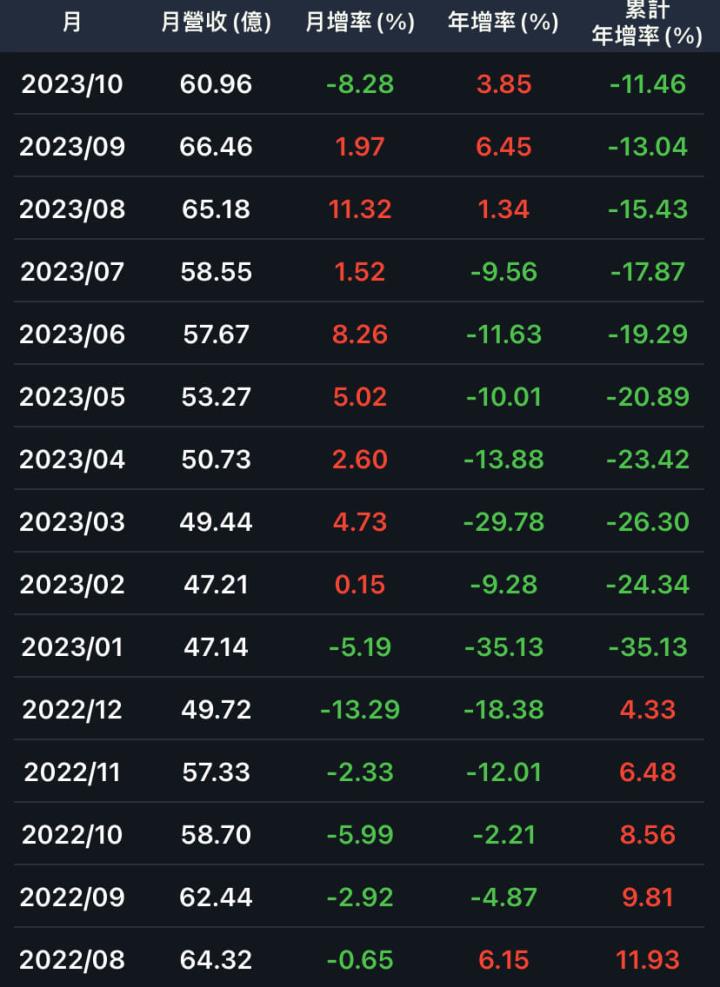Tap the 年增率 (%) column header
This screenshot has width=720, height=987.
pyautogui.click(x=503, y=22)
